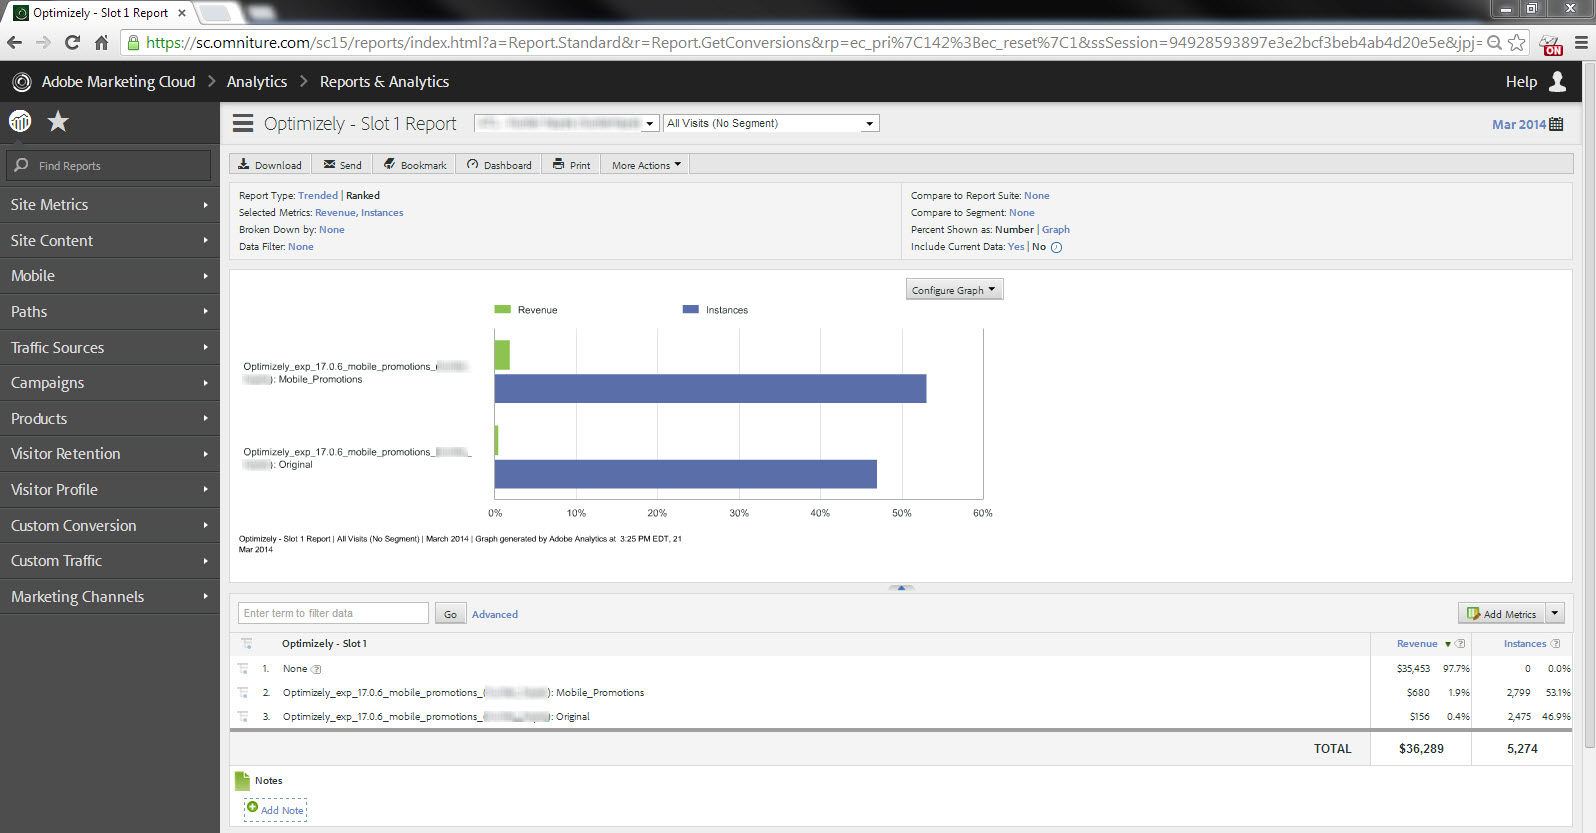Click the Advanced filter link
The width and height of the screenshot is (1596, 833).
coord(495,614)
